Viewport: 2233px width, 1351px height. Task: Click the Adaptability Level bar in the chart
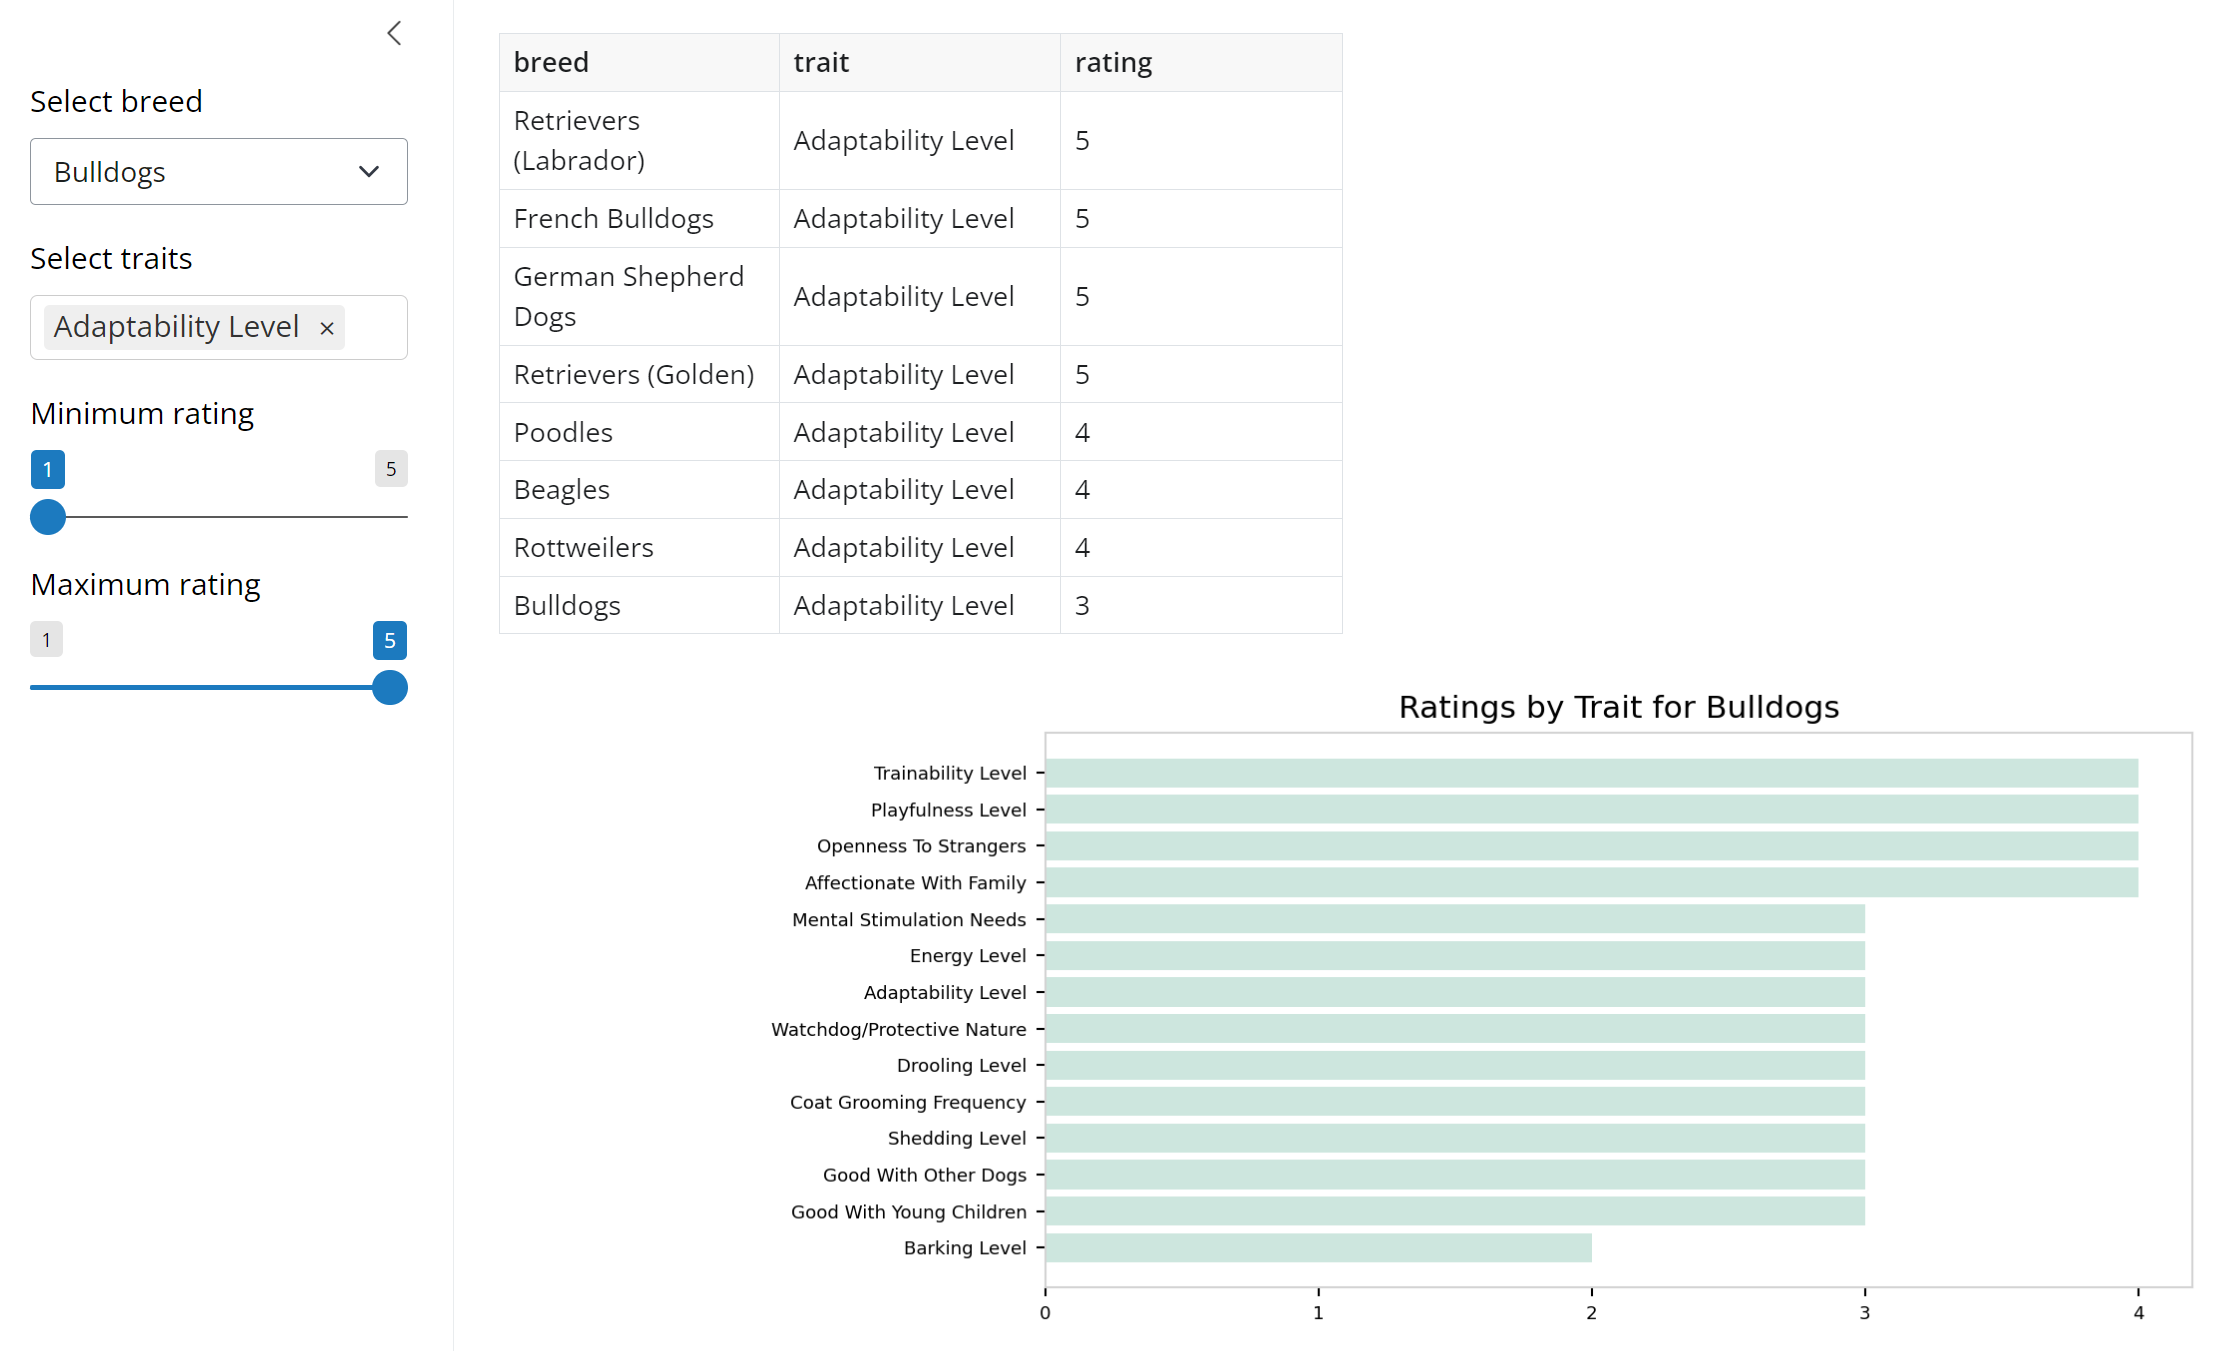coord(1450,992)
